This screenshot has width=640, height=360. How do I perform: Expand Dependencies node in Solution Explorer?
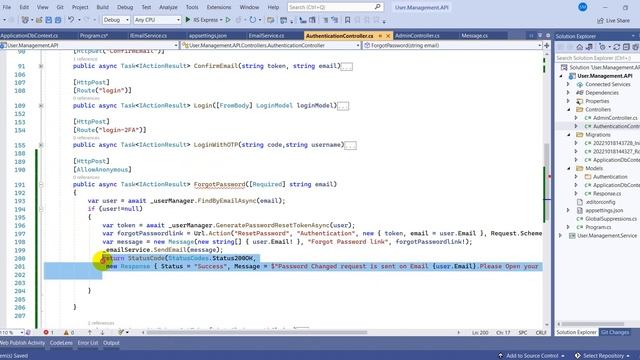point(568,93)
